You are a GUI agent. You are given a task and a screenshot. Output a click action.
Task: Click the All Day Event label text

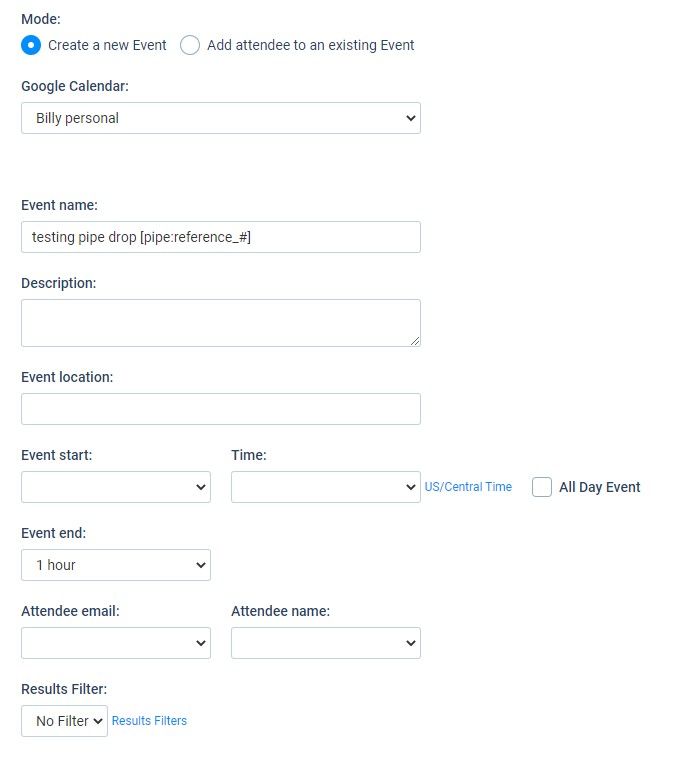pyautogui.click(x=600, y=487)
